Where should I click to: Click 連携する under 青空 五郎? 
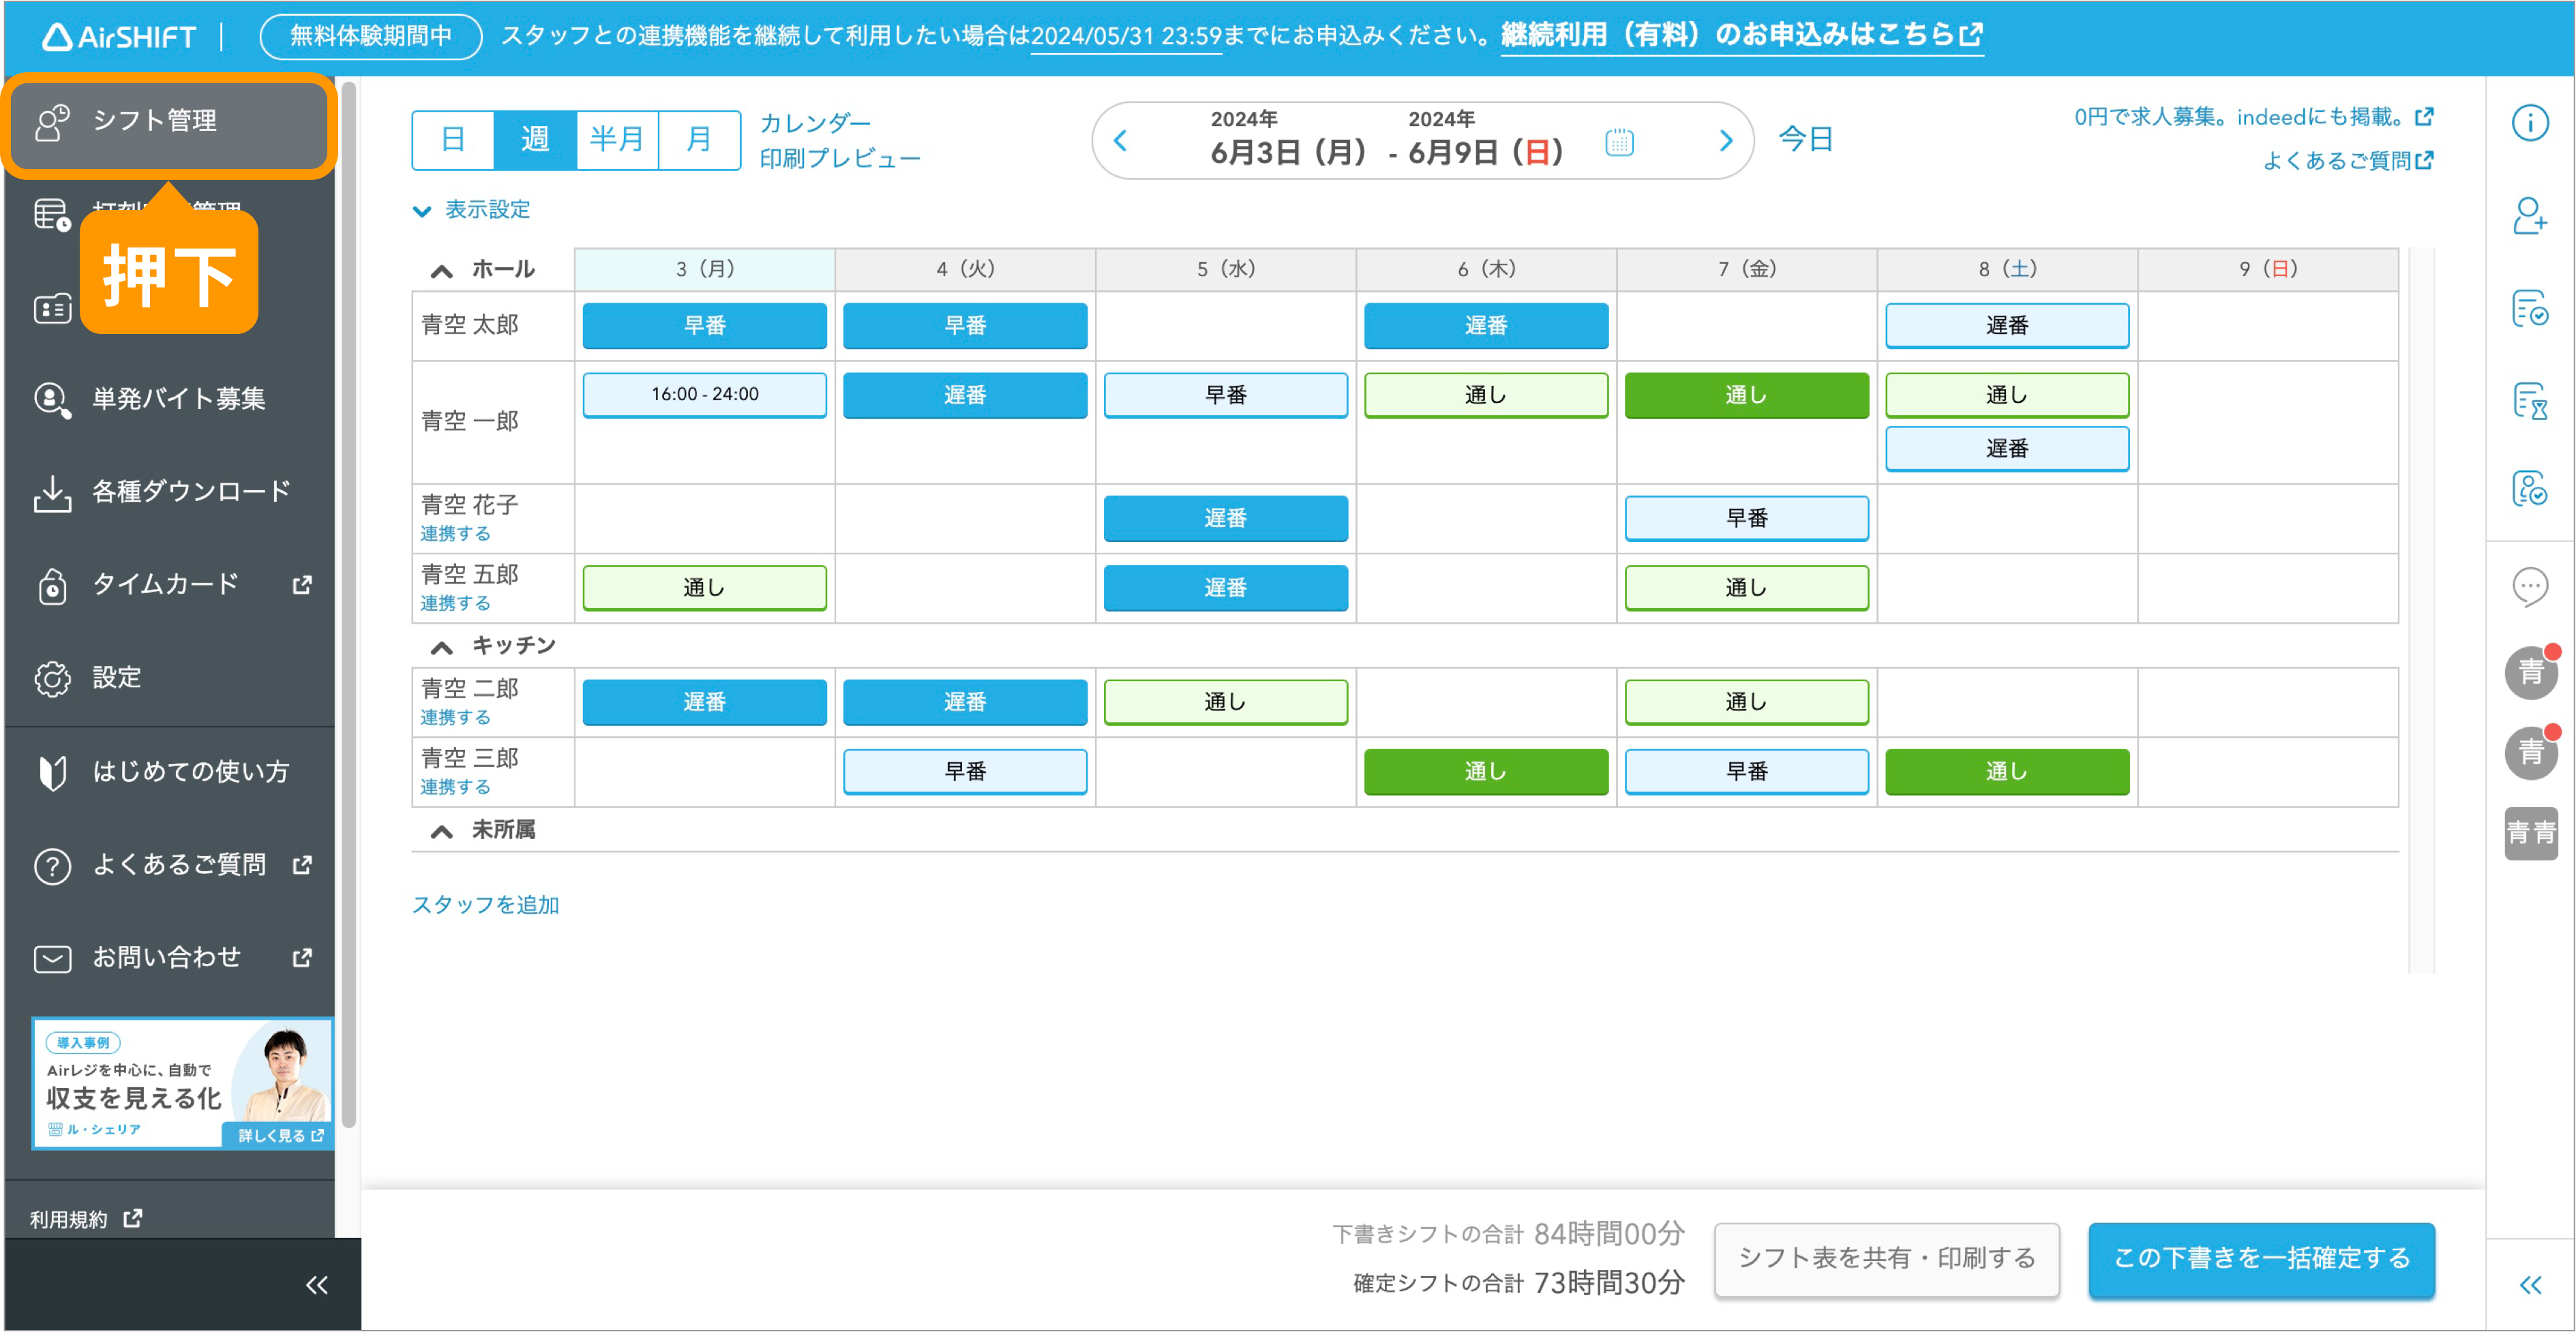click(x=455, y=604)
